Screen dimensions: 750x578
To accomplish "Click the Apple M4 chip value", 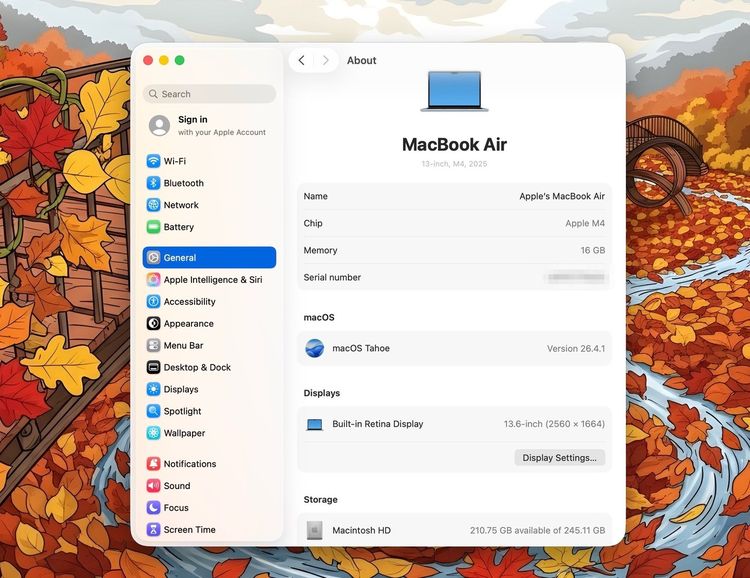I will tap(585, 223).
